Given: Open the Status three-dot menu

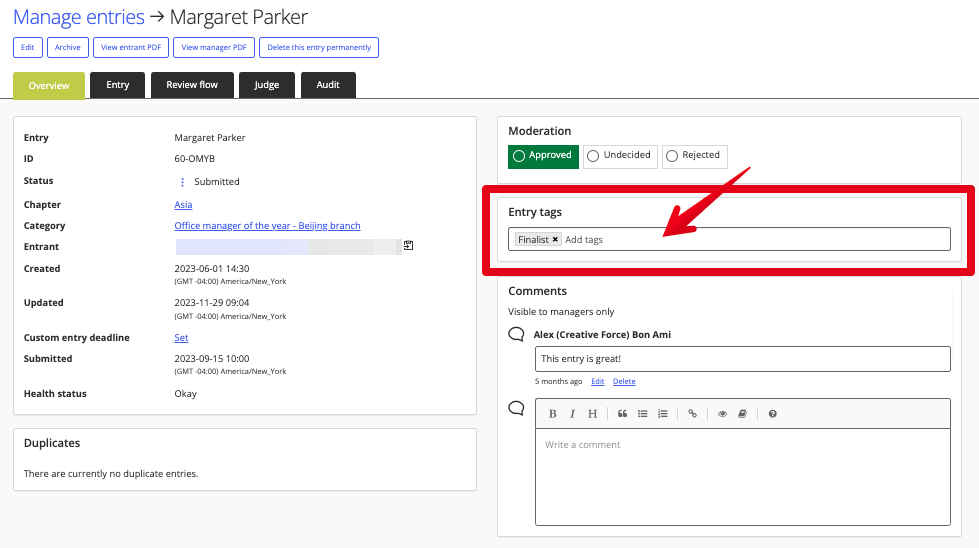Looking at the screenshot, I should [x=182, y=182].
